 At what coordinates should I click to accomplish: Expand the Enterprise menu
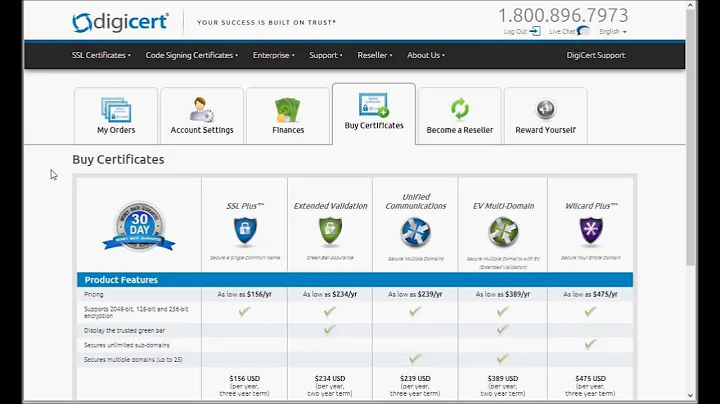click(x=274, y=55)
